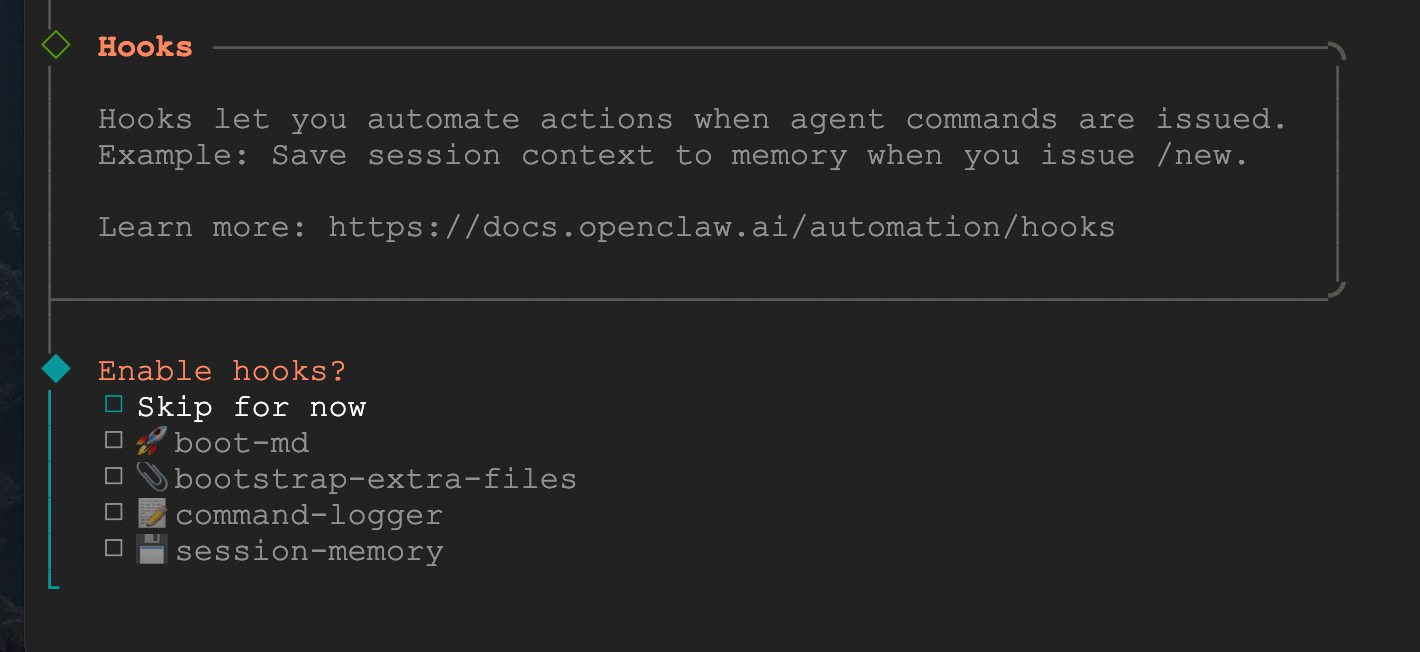Select the Skip for now option label
The height and width of the screenshot is (652, 1420).
[251, 407]
